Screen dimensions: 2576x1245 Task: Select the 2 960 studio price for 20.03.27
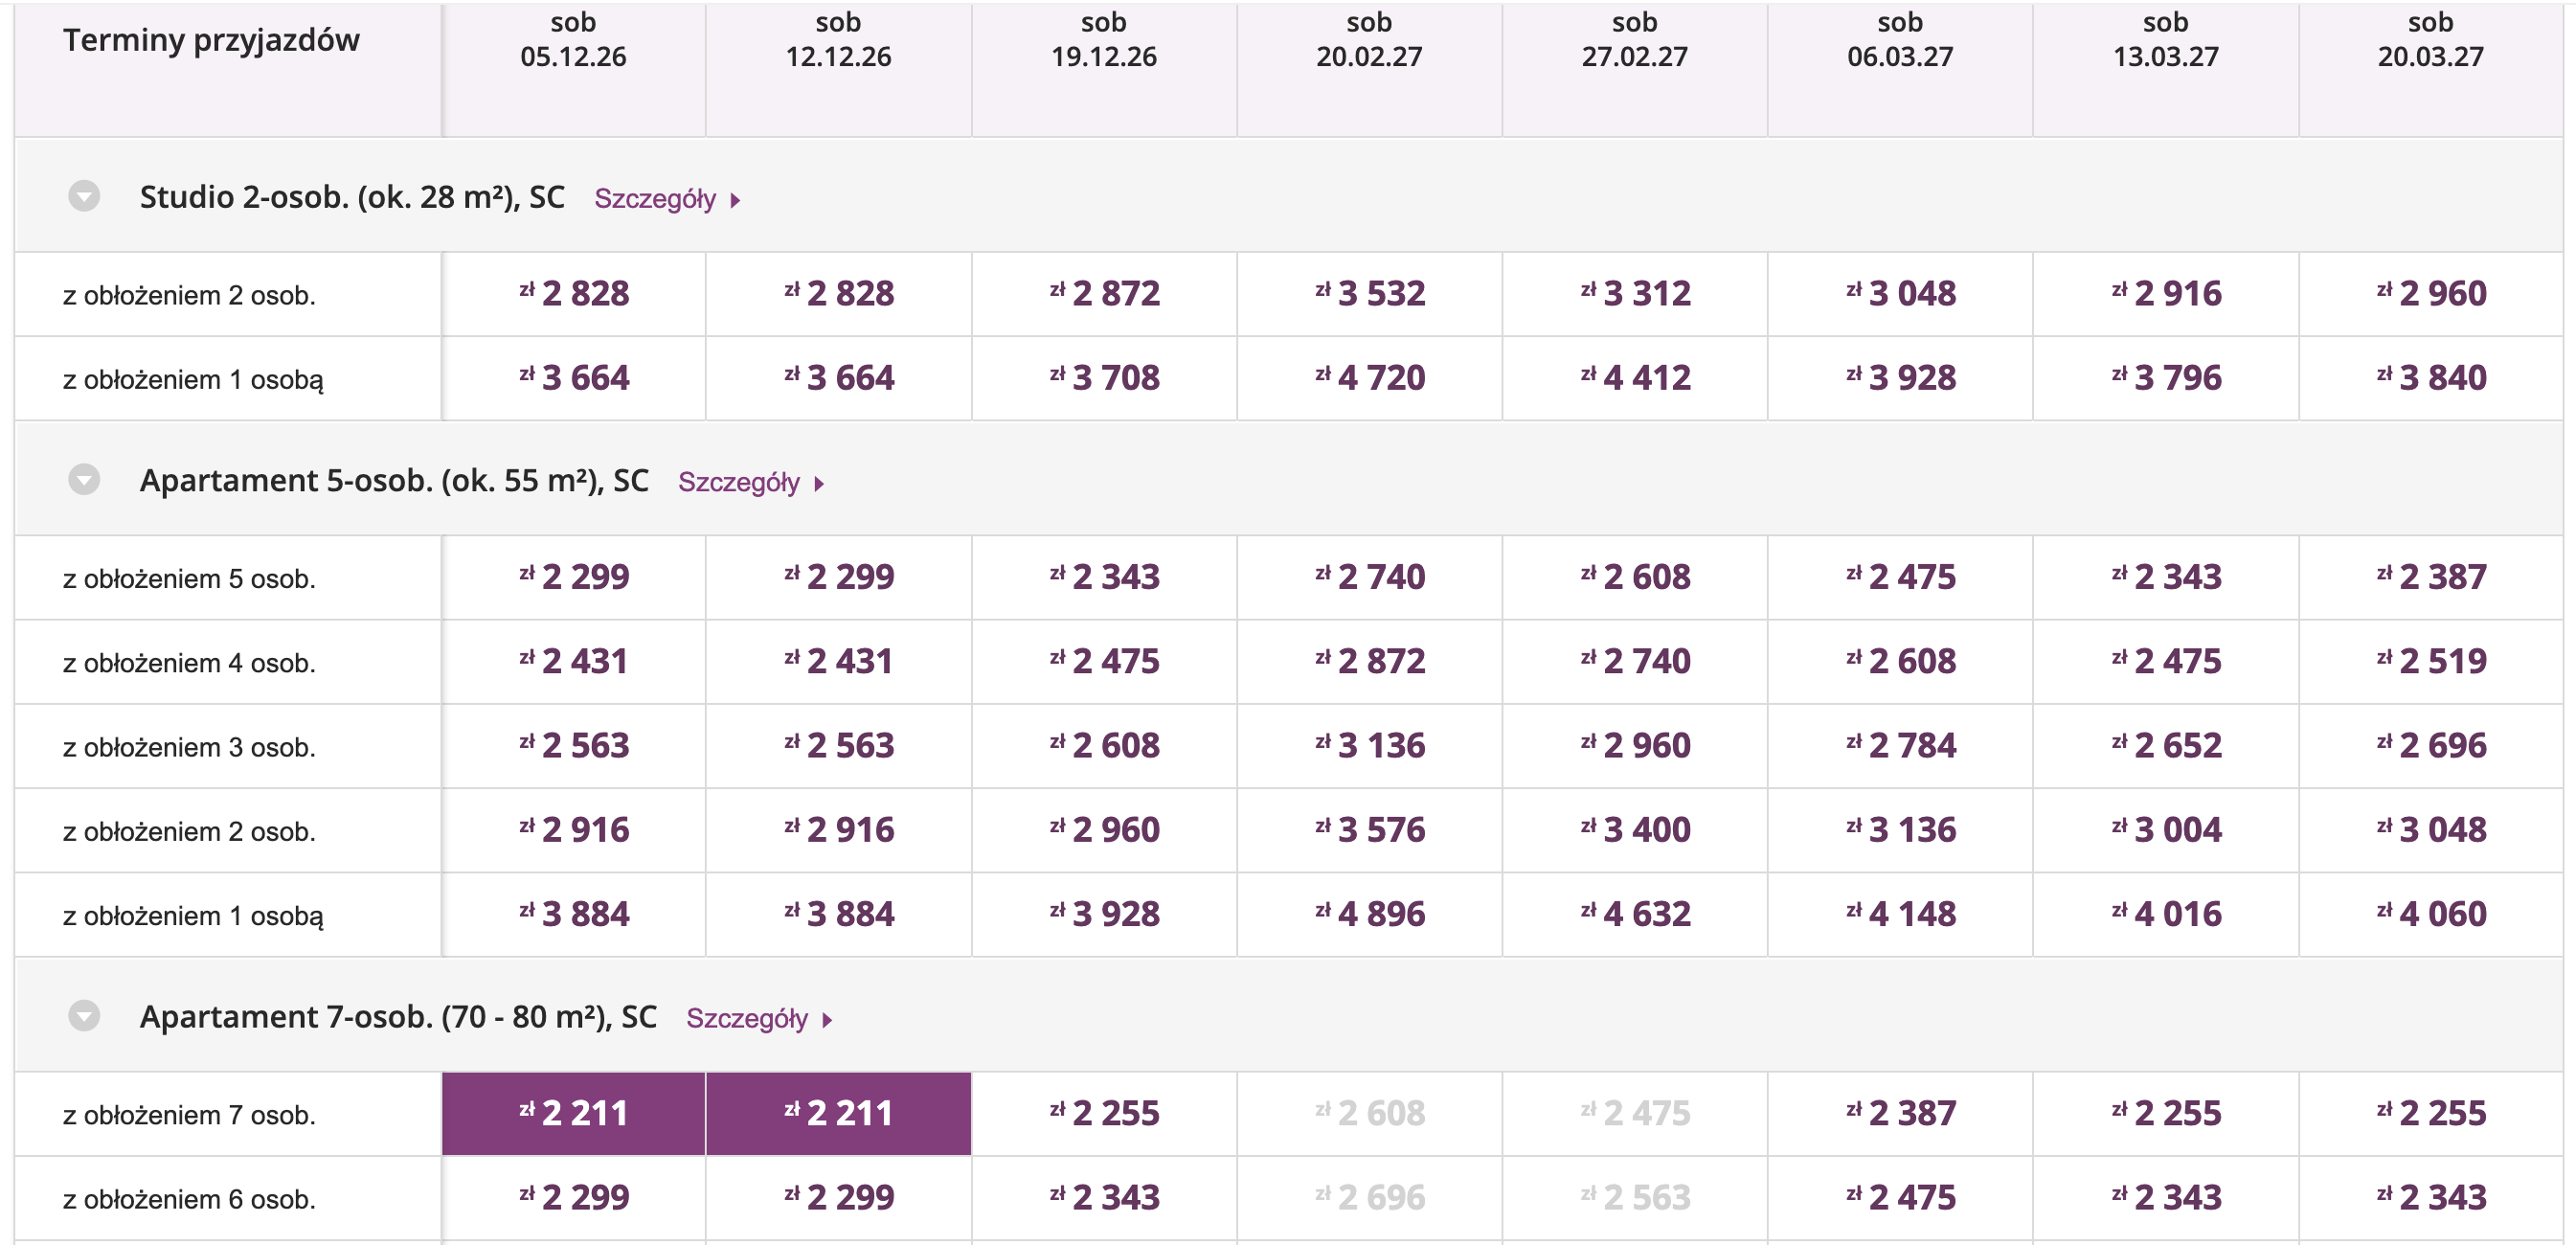click(x=2431, y=293)
